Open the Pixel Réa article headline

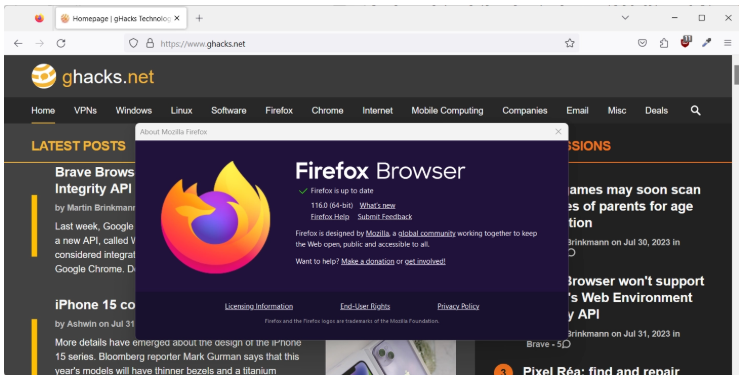601,370
